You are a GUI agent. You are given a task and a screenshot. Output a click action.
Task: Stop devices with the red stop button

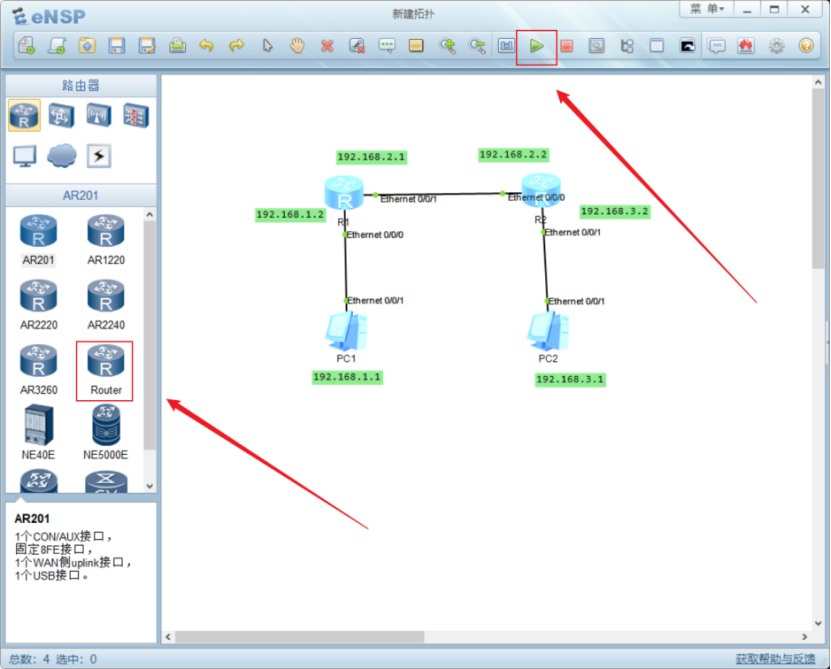point(567,46)
